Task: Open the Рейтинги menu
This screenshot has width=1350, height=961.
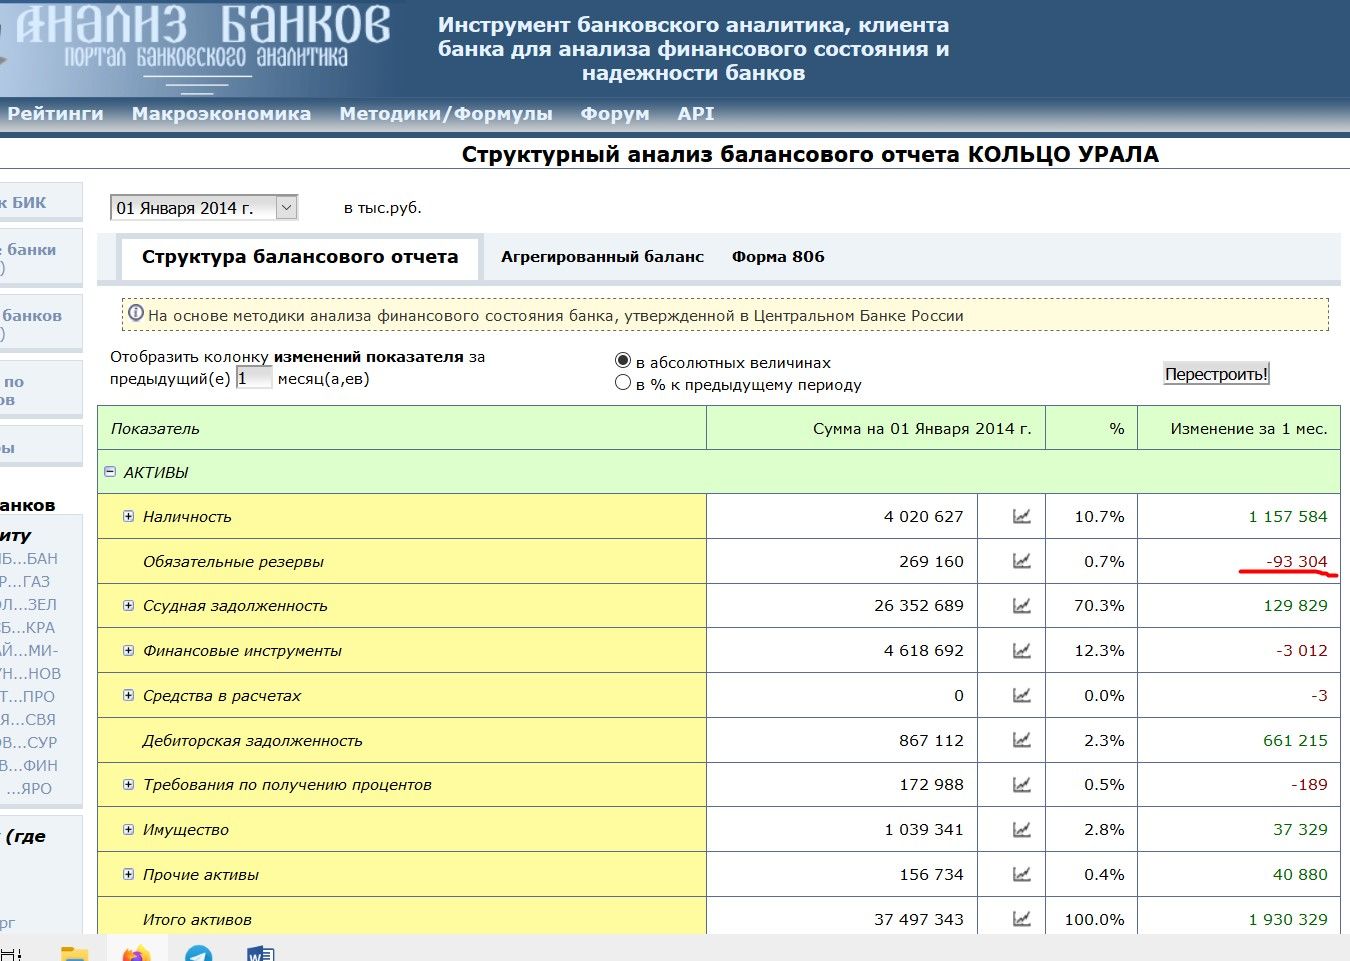Action: pos(55,114)
